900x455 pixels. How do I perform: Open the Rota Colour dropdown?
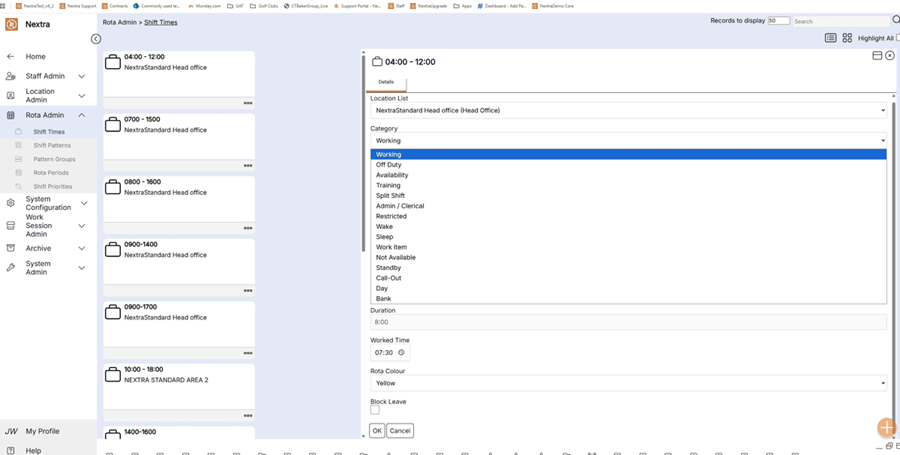(x=629, y=383)
